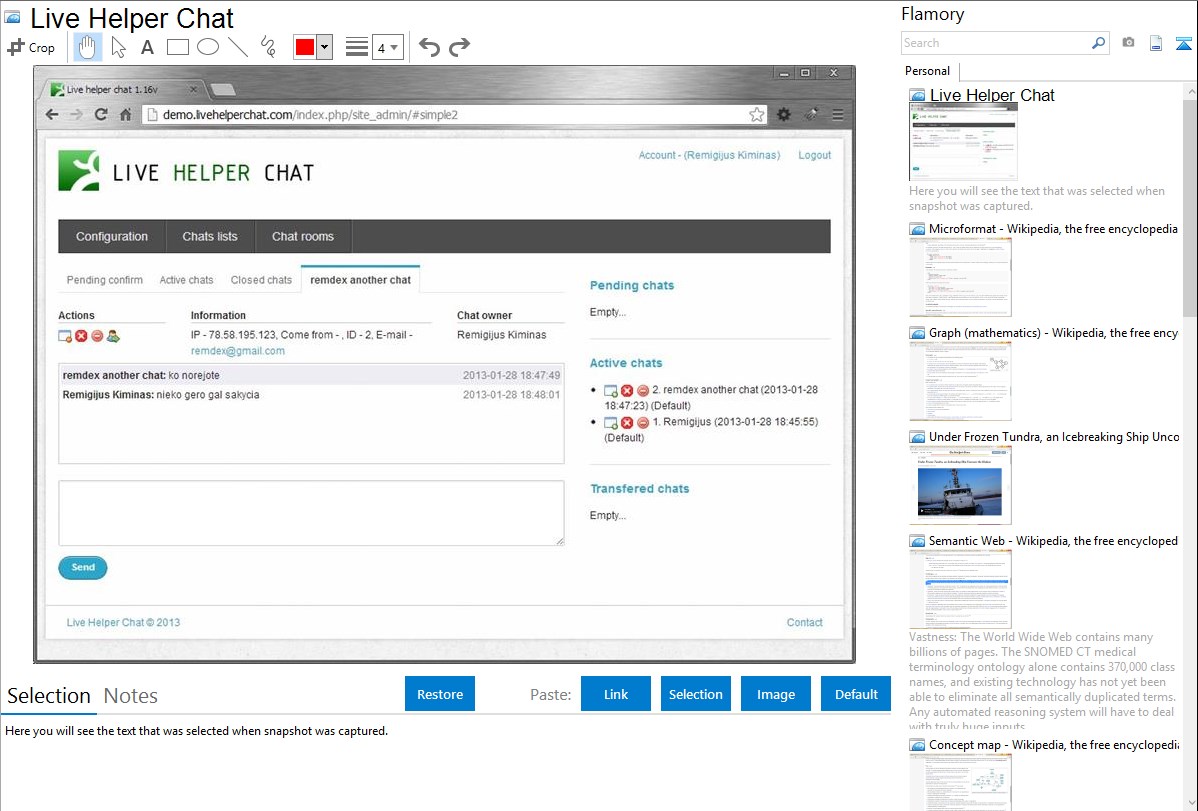Pick the rectangle shape tool
The width and height of the screenshot is (1198, 811).
pos(178,47)
